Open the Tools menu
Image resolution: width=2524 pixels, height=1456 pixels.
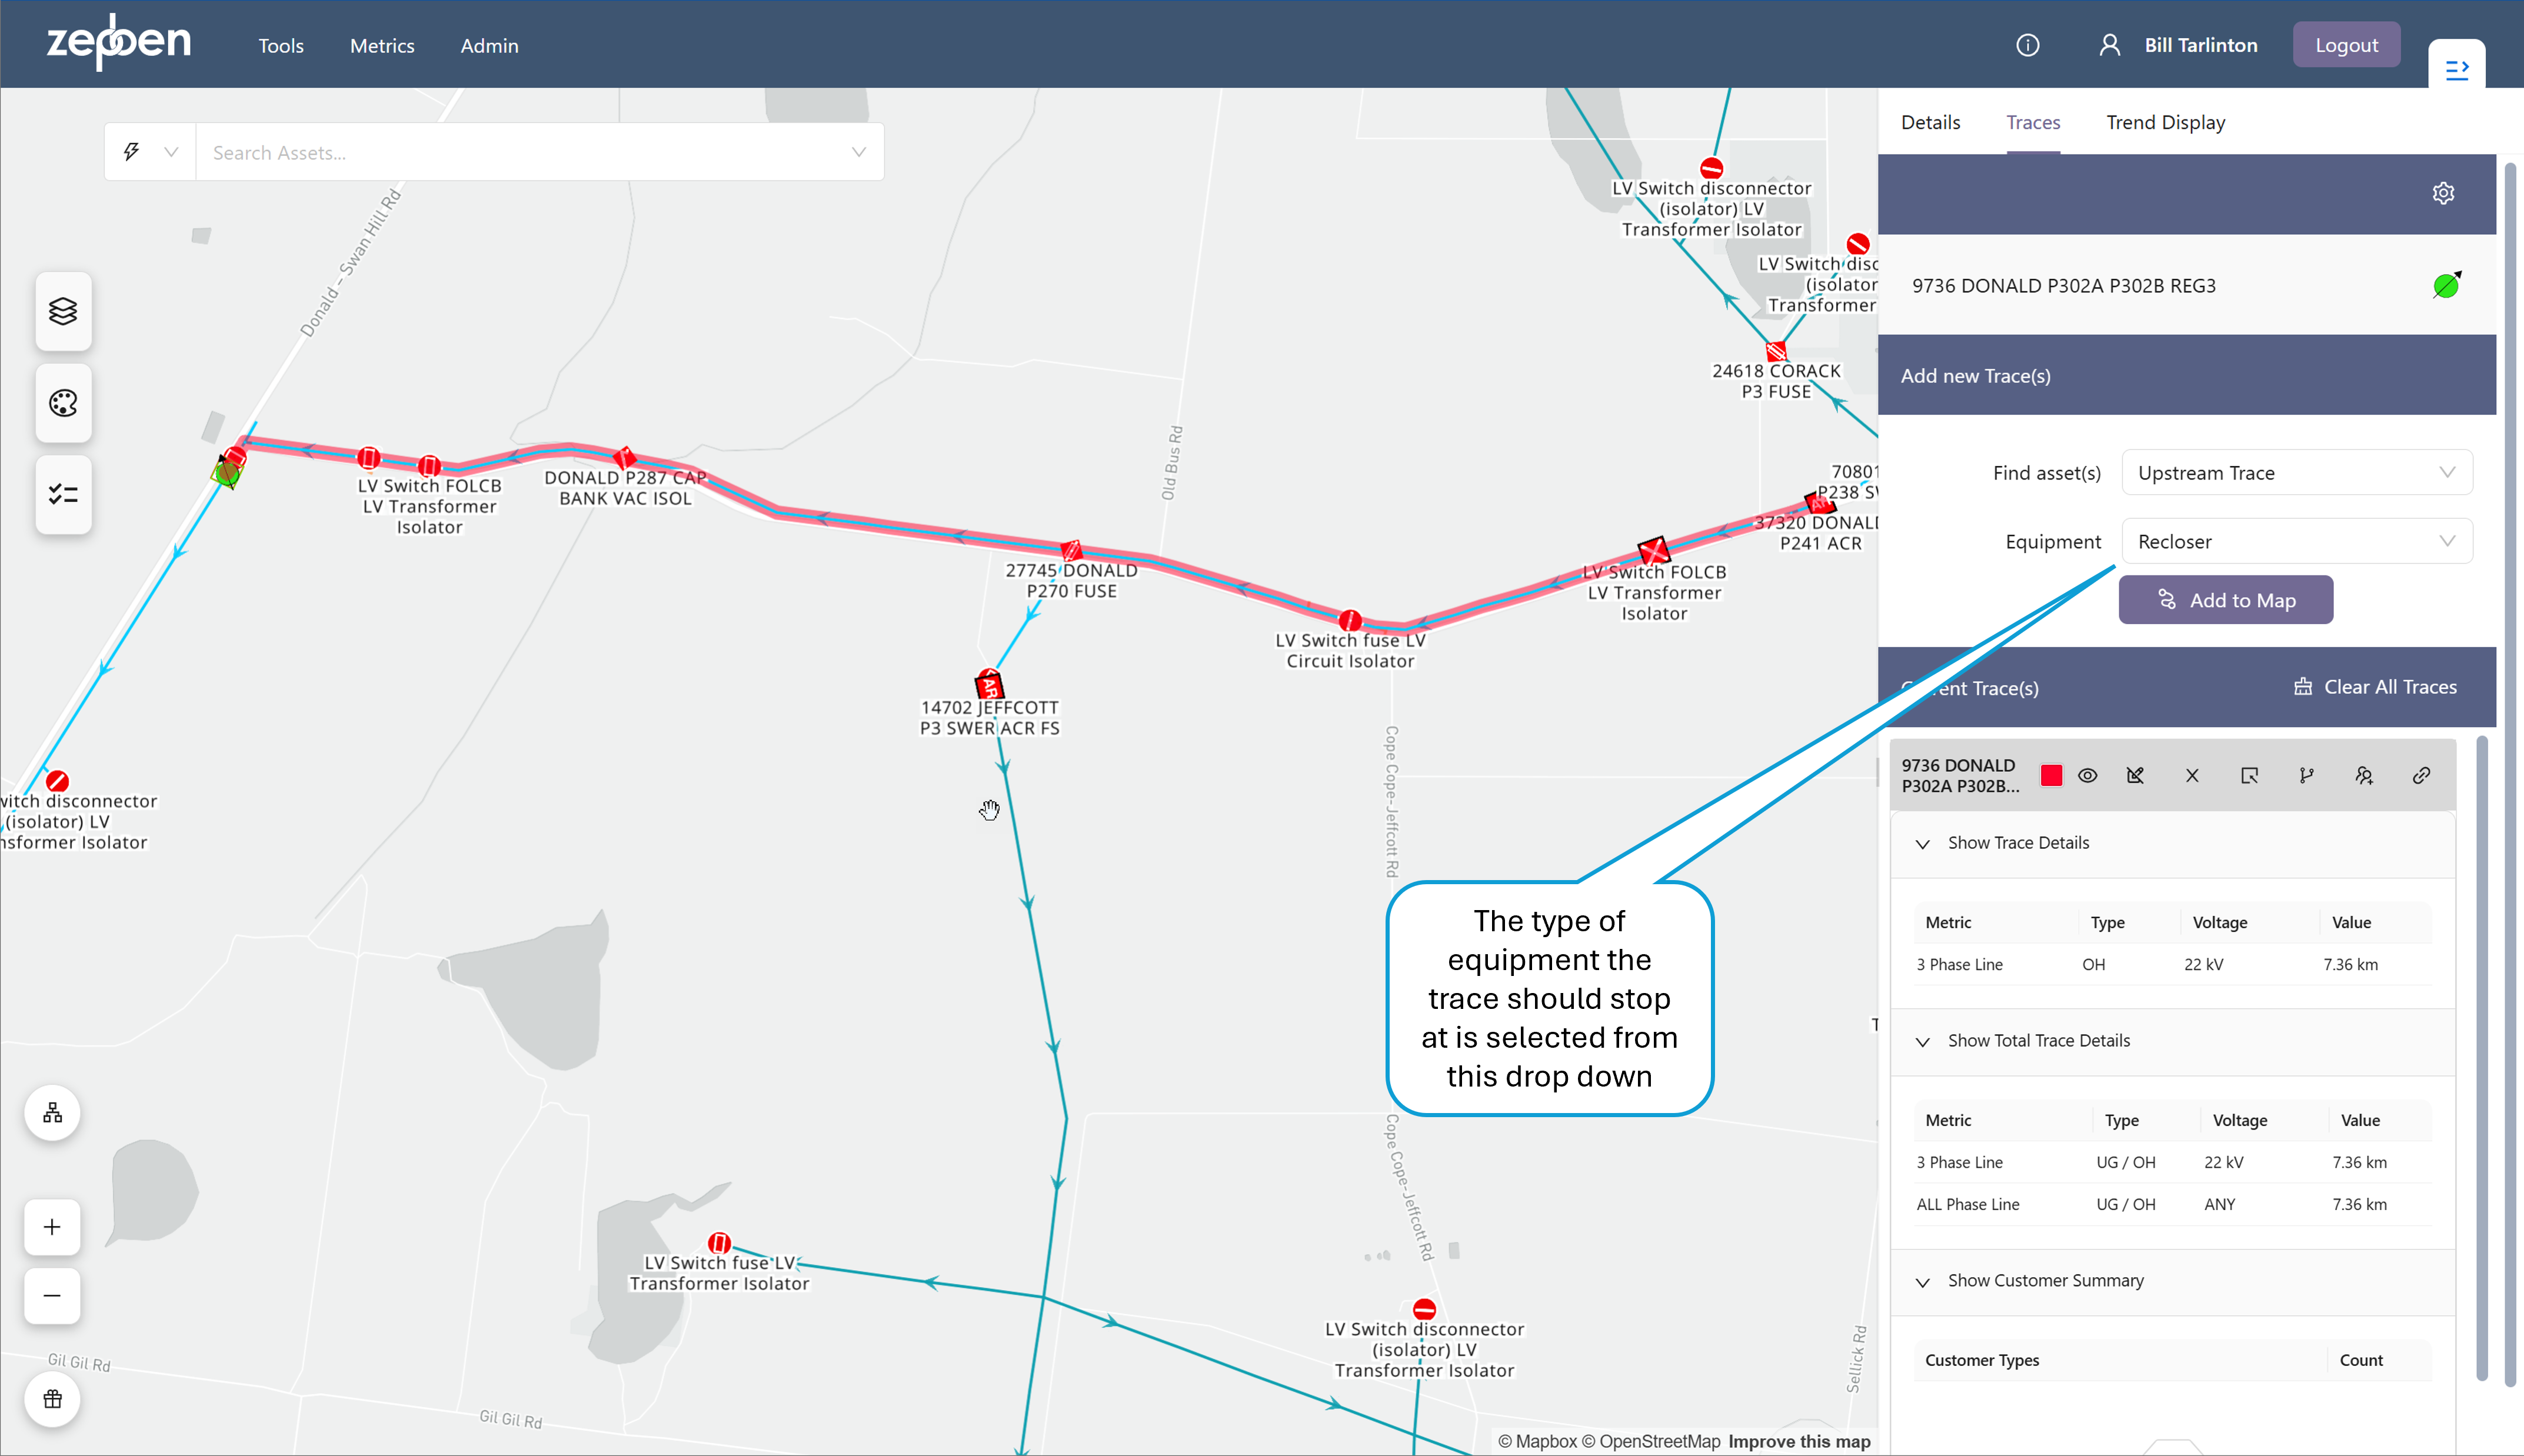click(x=281, y=45)
